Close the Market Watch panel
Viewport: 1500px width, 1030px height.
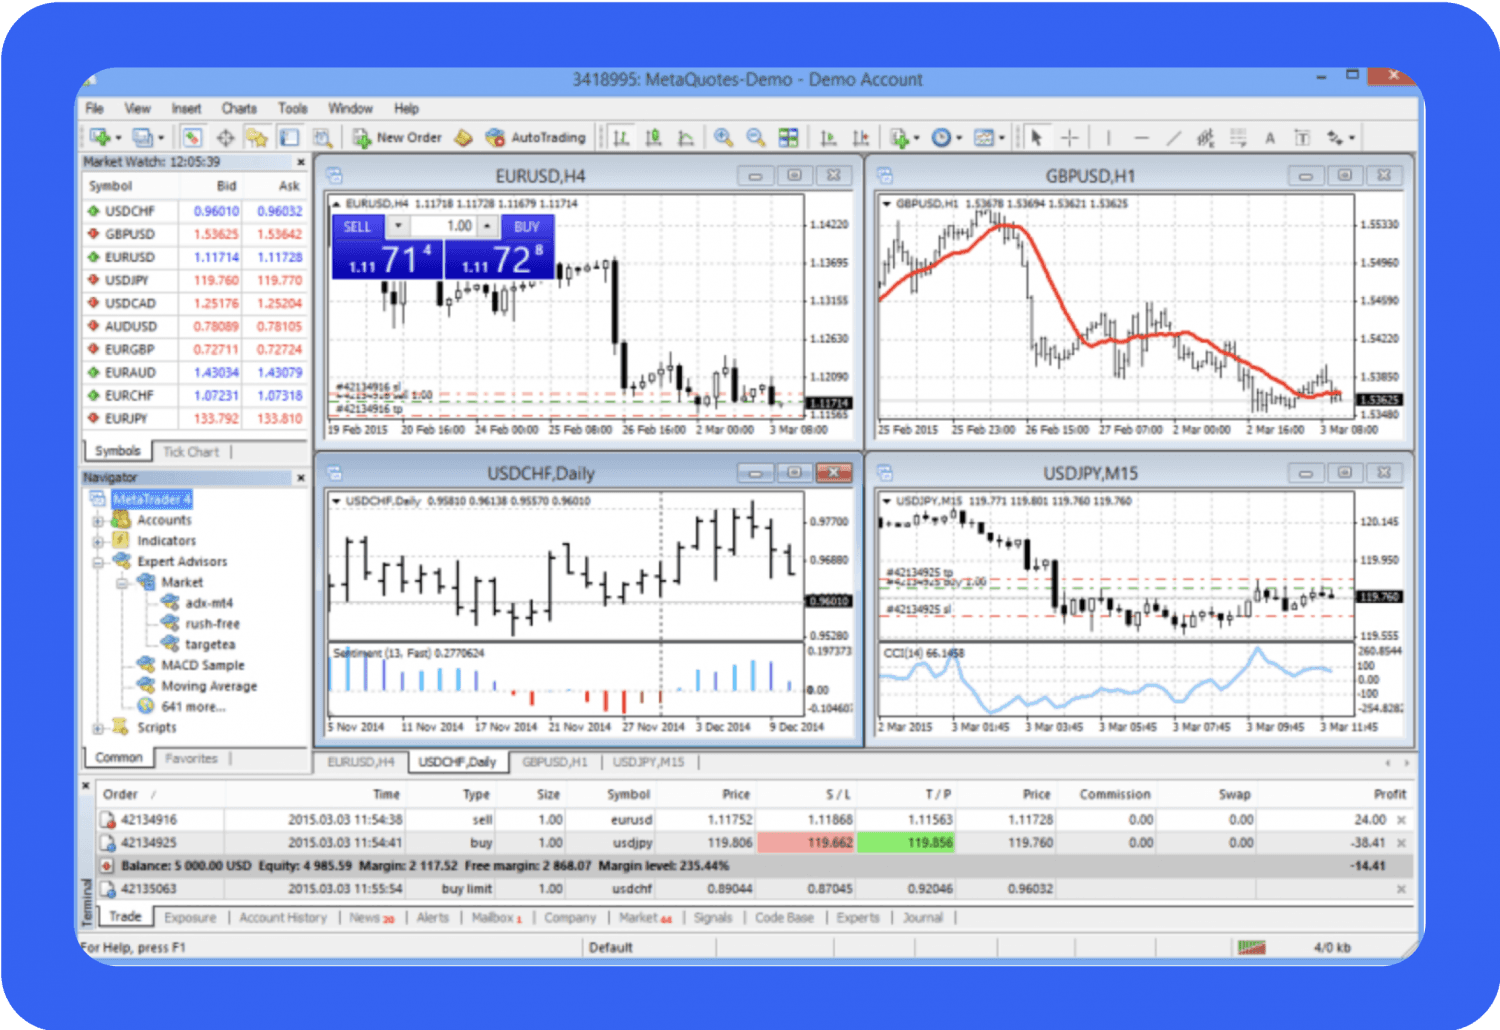pyautogui.click(x=301, y=162)
